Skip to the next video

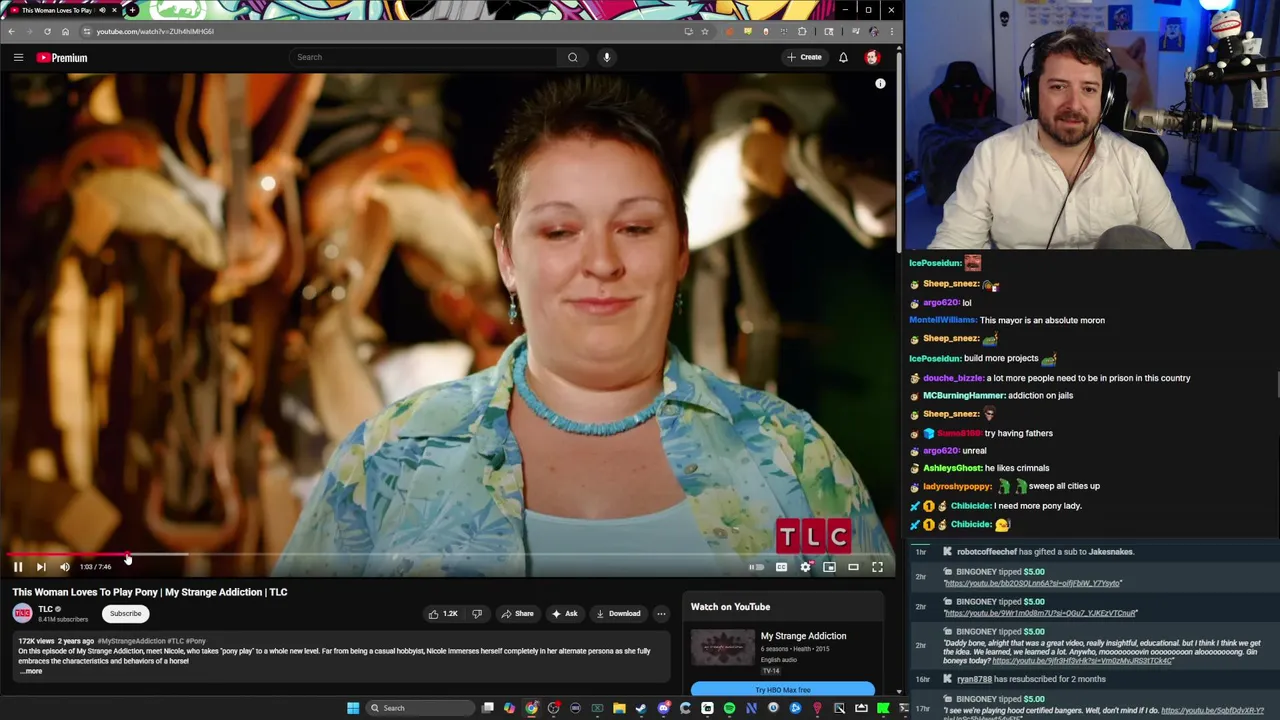click(x=41, y=567)
